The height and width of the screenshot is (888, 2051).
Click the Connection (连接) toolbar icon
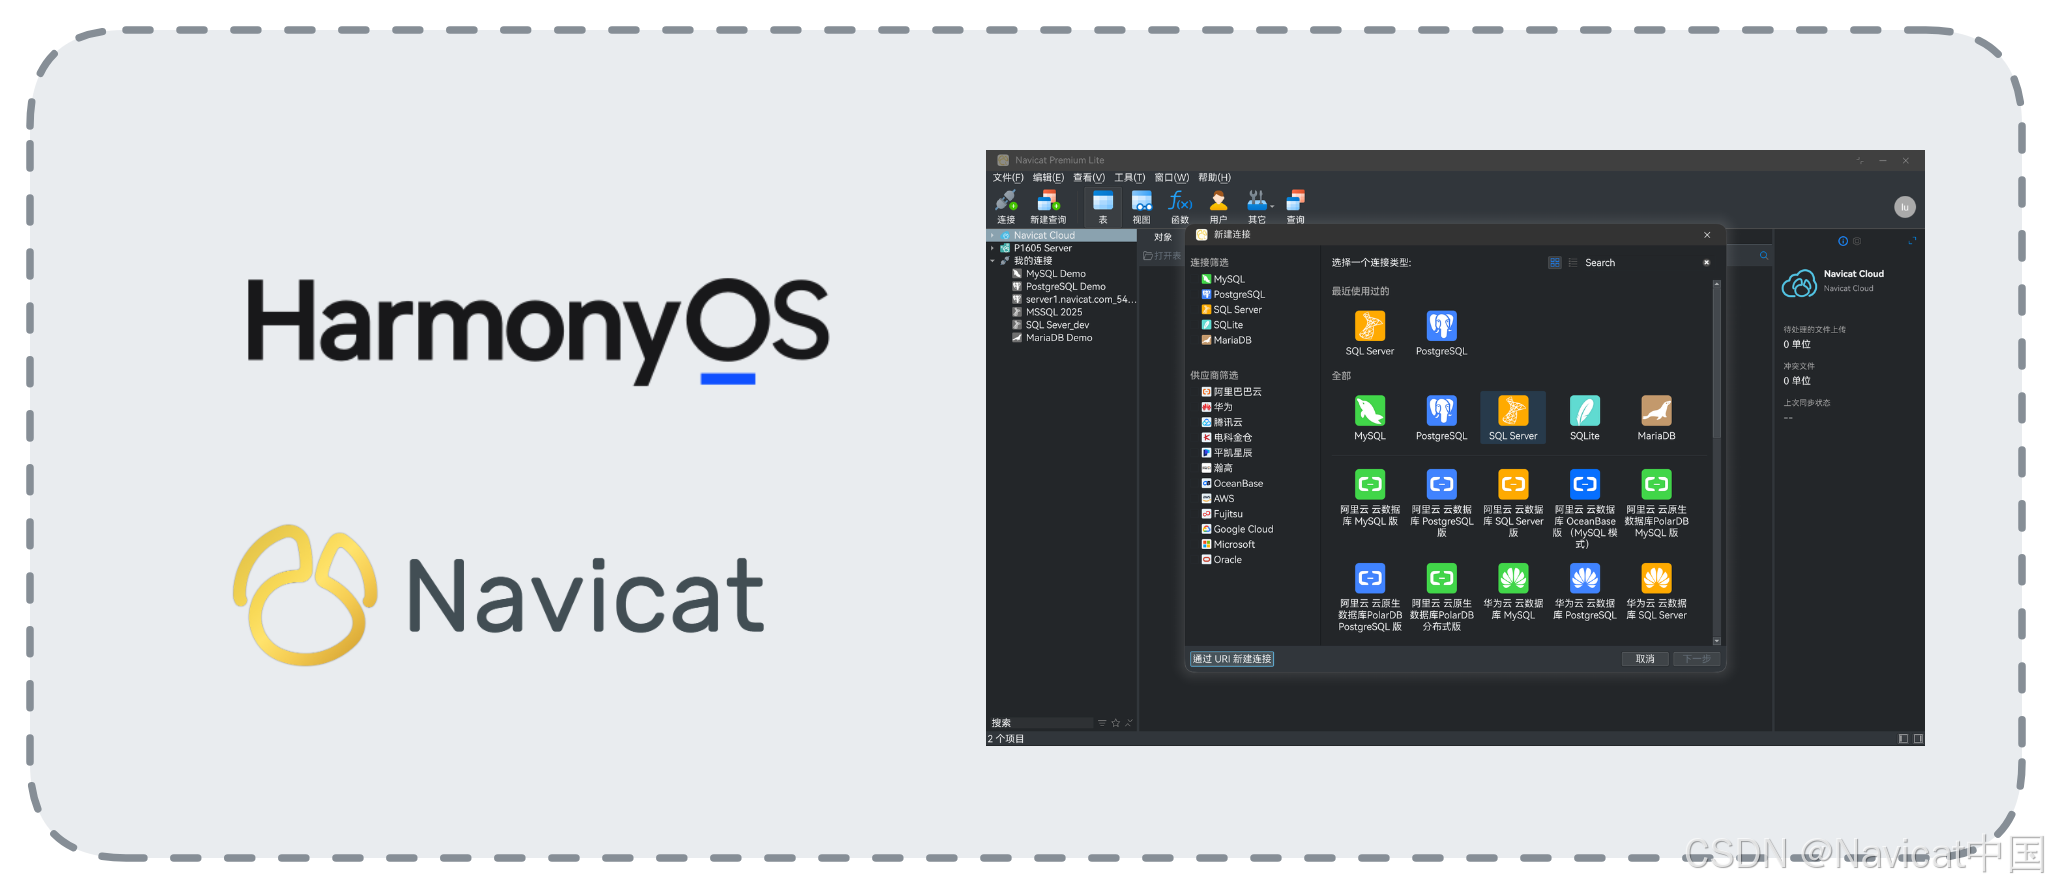[1006, 206]
